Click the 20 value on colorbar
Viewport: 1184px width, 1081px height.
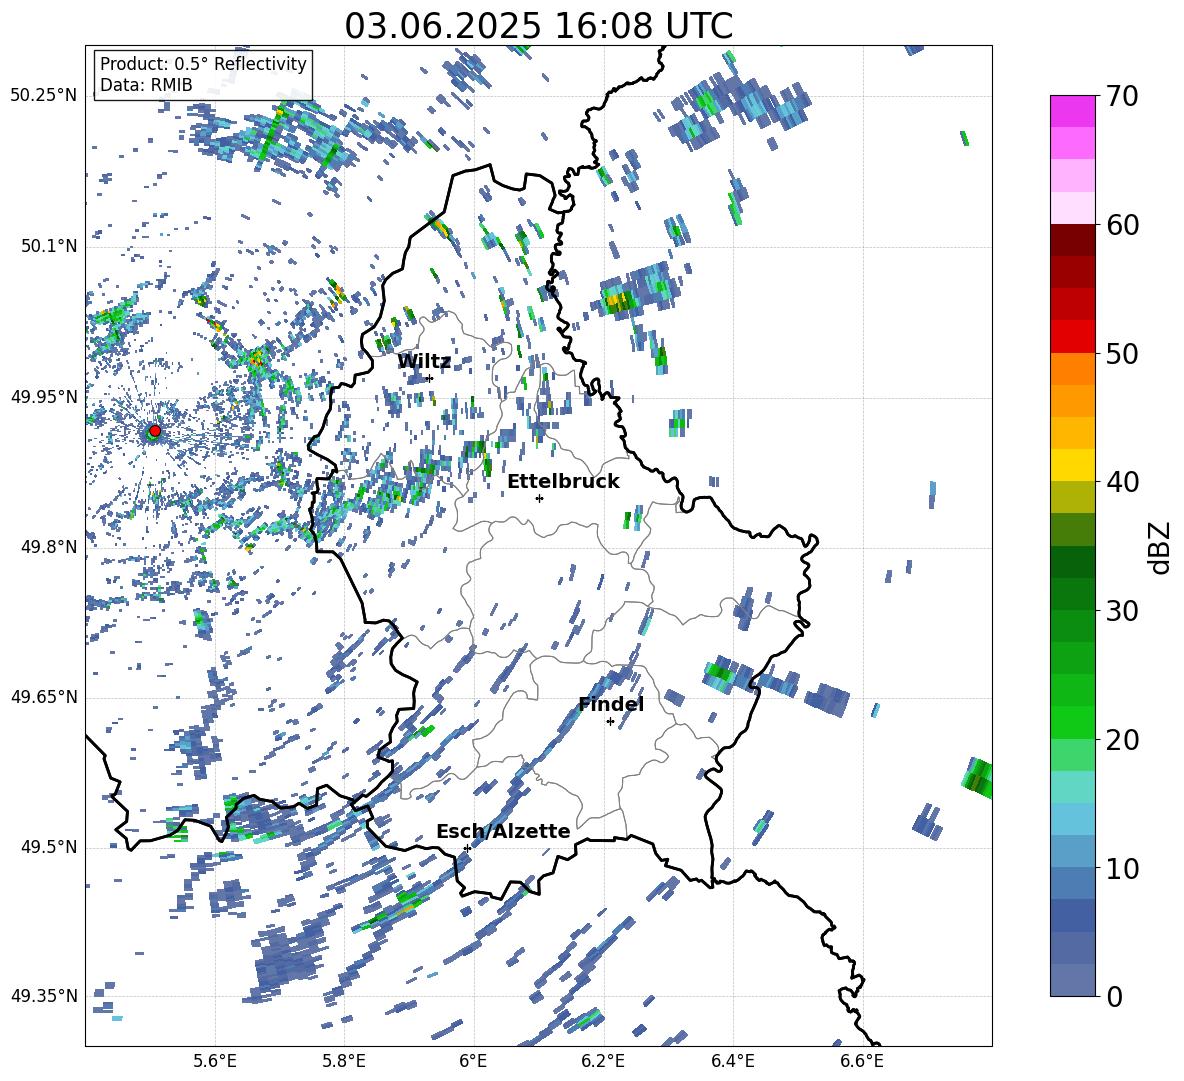point(1122,739)
